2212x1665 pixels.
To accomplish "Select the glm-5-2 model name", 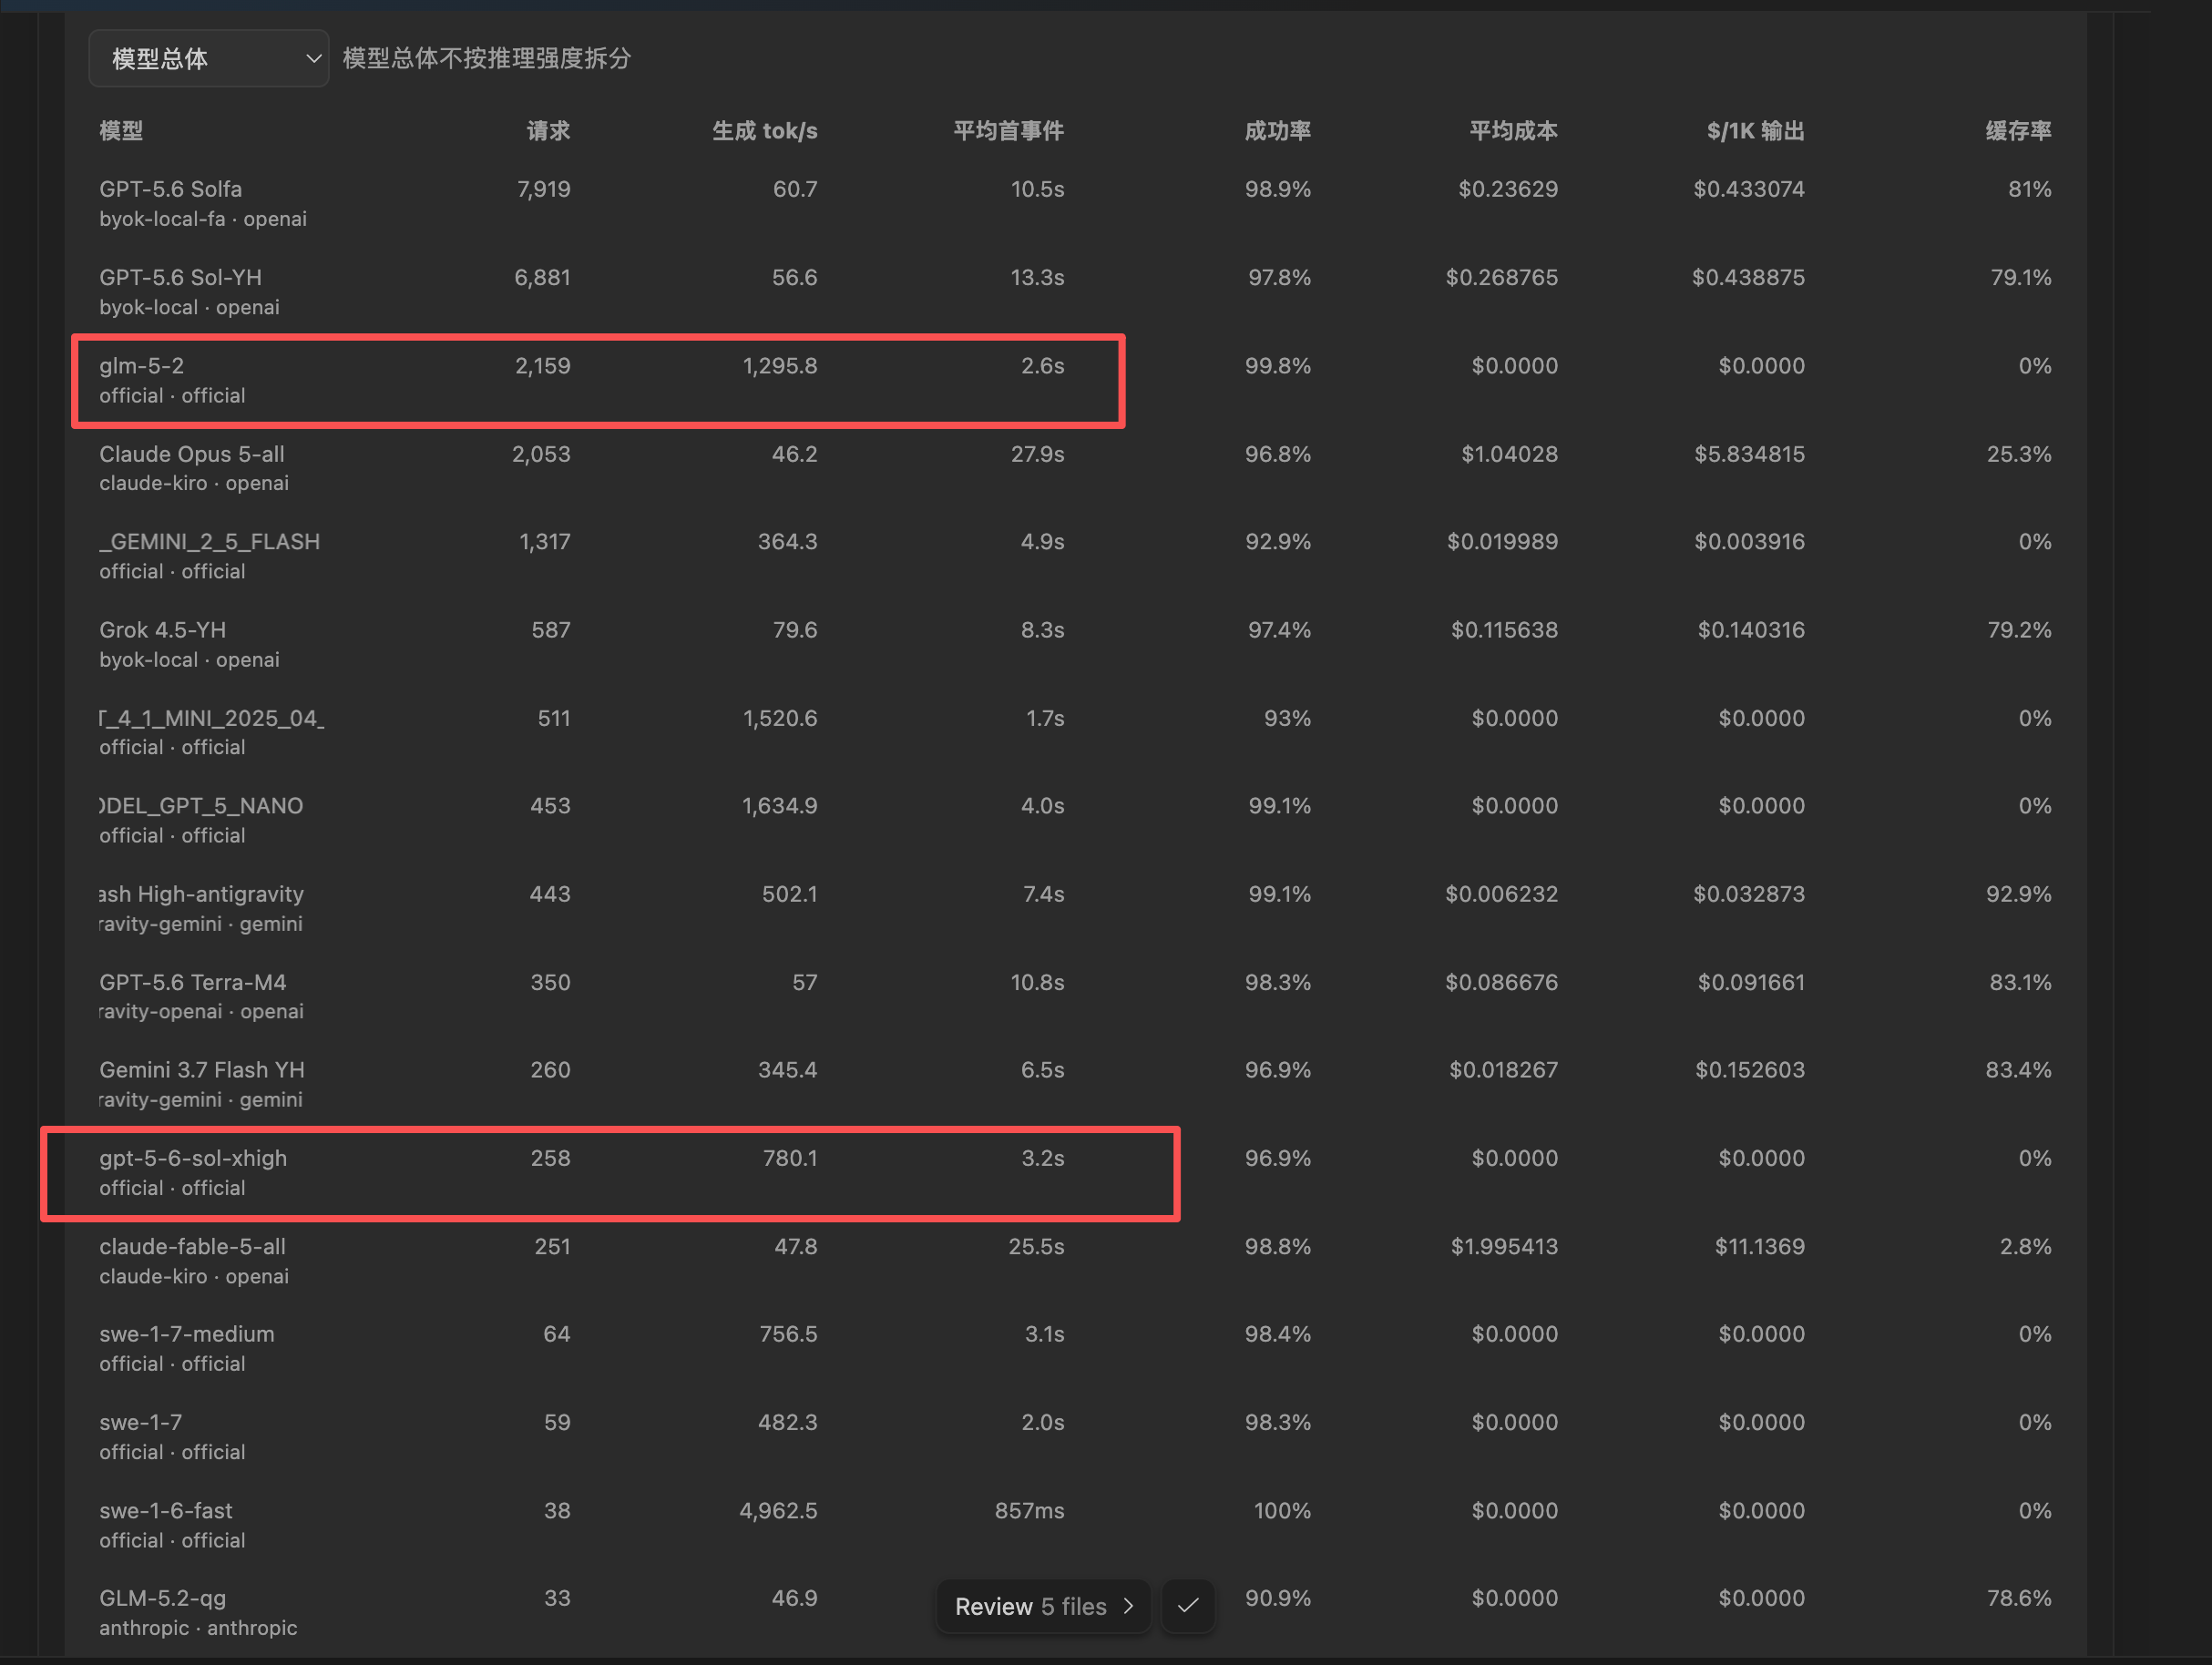I will coord(142,366).
